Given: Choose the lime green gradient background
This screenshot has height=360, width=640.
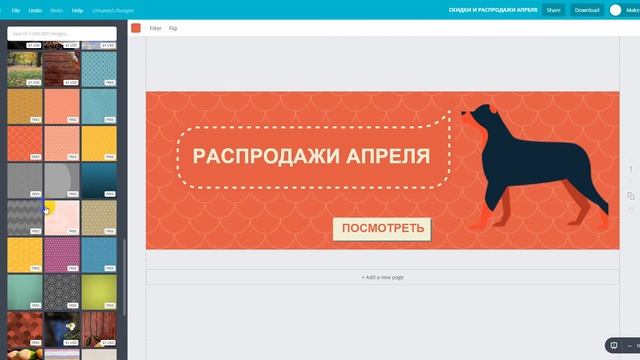Looking at the screenshot, I should [99, 292].
